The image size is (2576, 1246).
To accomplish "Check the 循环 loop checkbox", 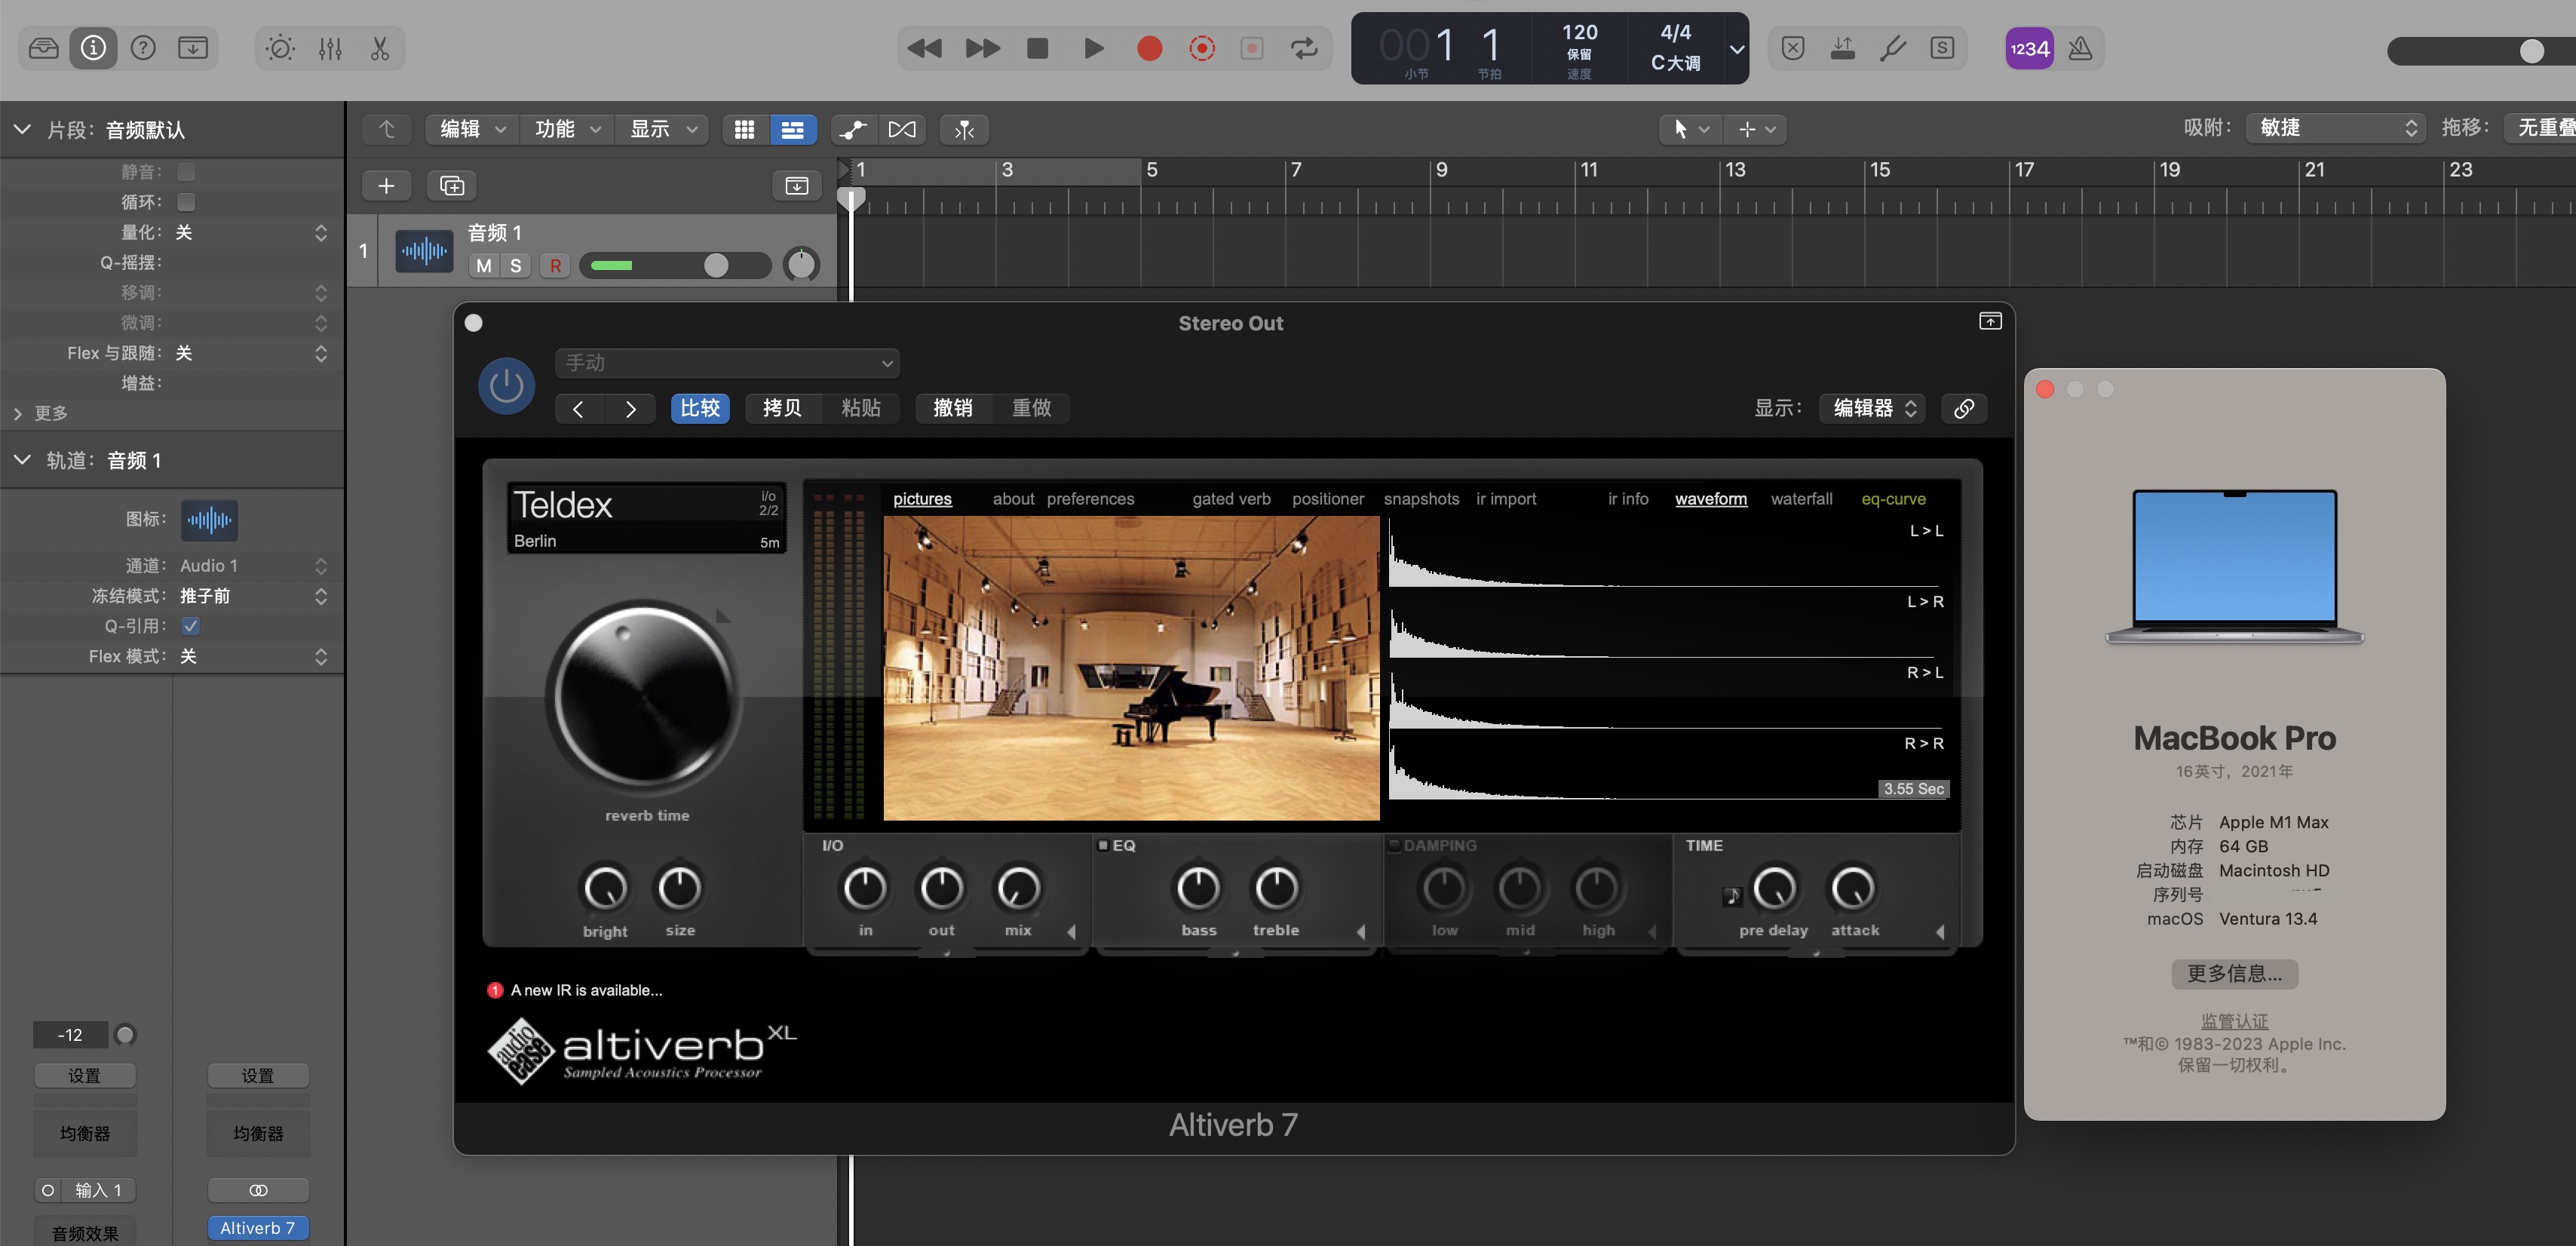I will (186, 202).
